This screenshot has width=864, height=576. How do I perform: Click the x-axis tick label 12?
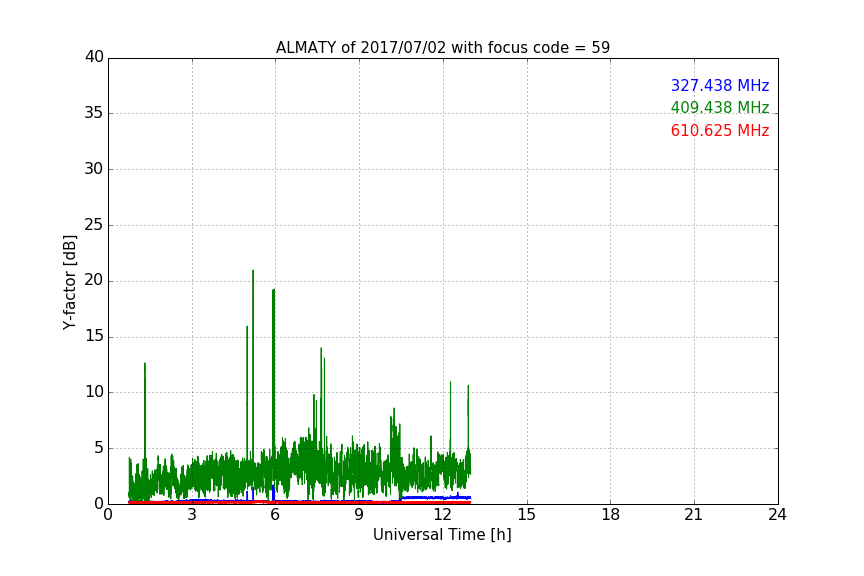(x=443, y=515)
